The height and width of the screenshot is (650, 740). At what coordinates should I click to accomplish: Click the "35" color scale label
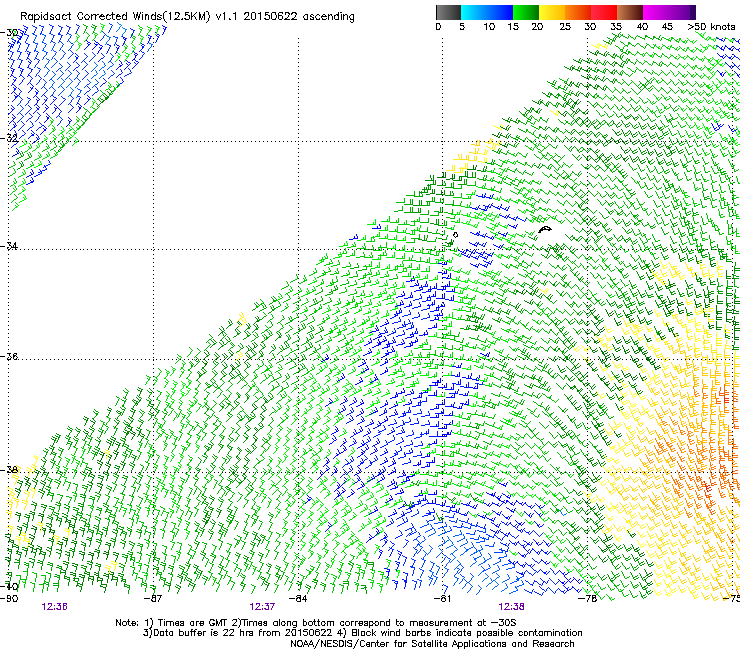[616, 27]
